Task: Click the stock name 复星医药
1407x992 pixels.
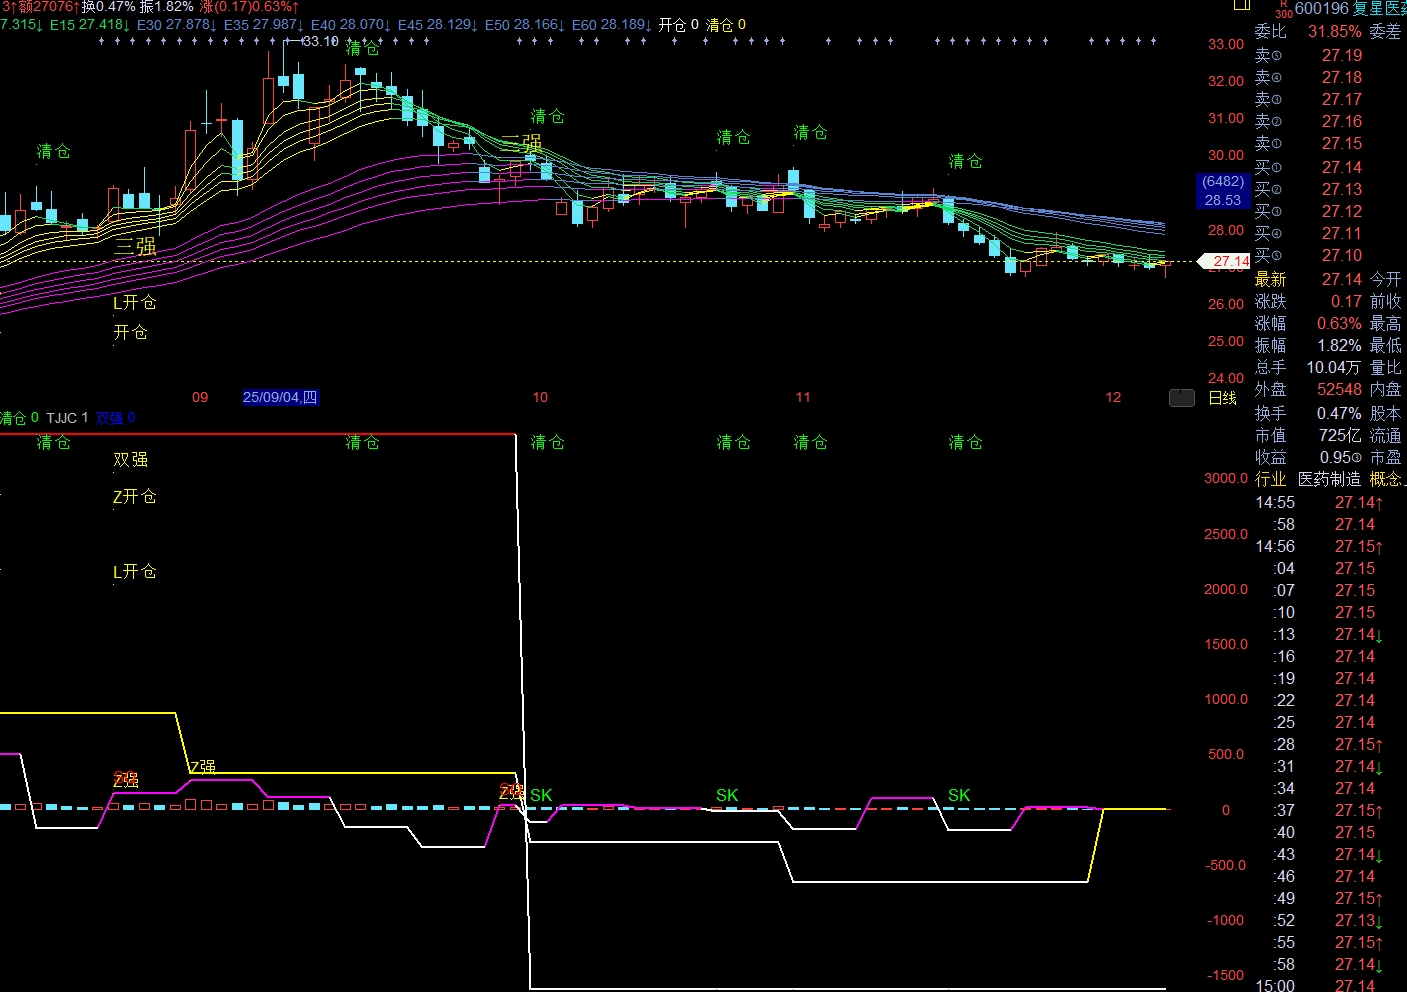Action: pyautogui.click(x=1379, y=9)
